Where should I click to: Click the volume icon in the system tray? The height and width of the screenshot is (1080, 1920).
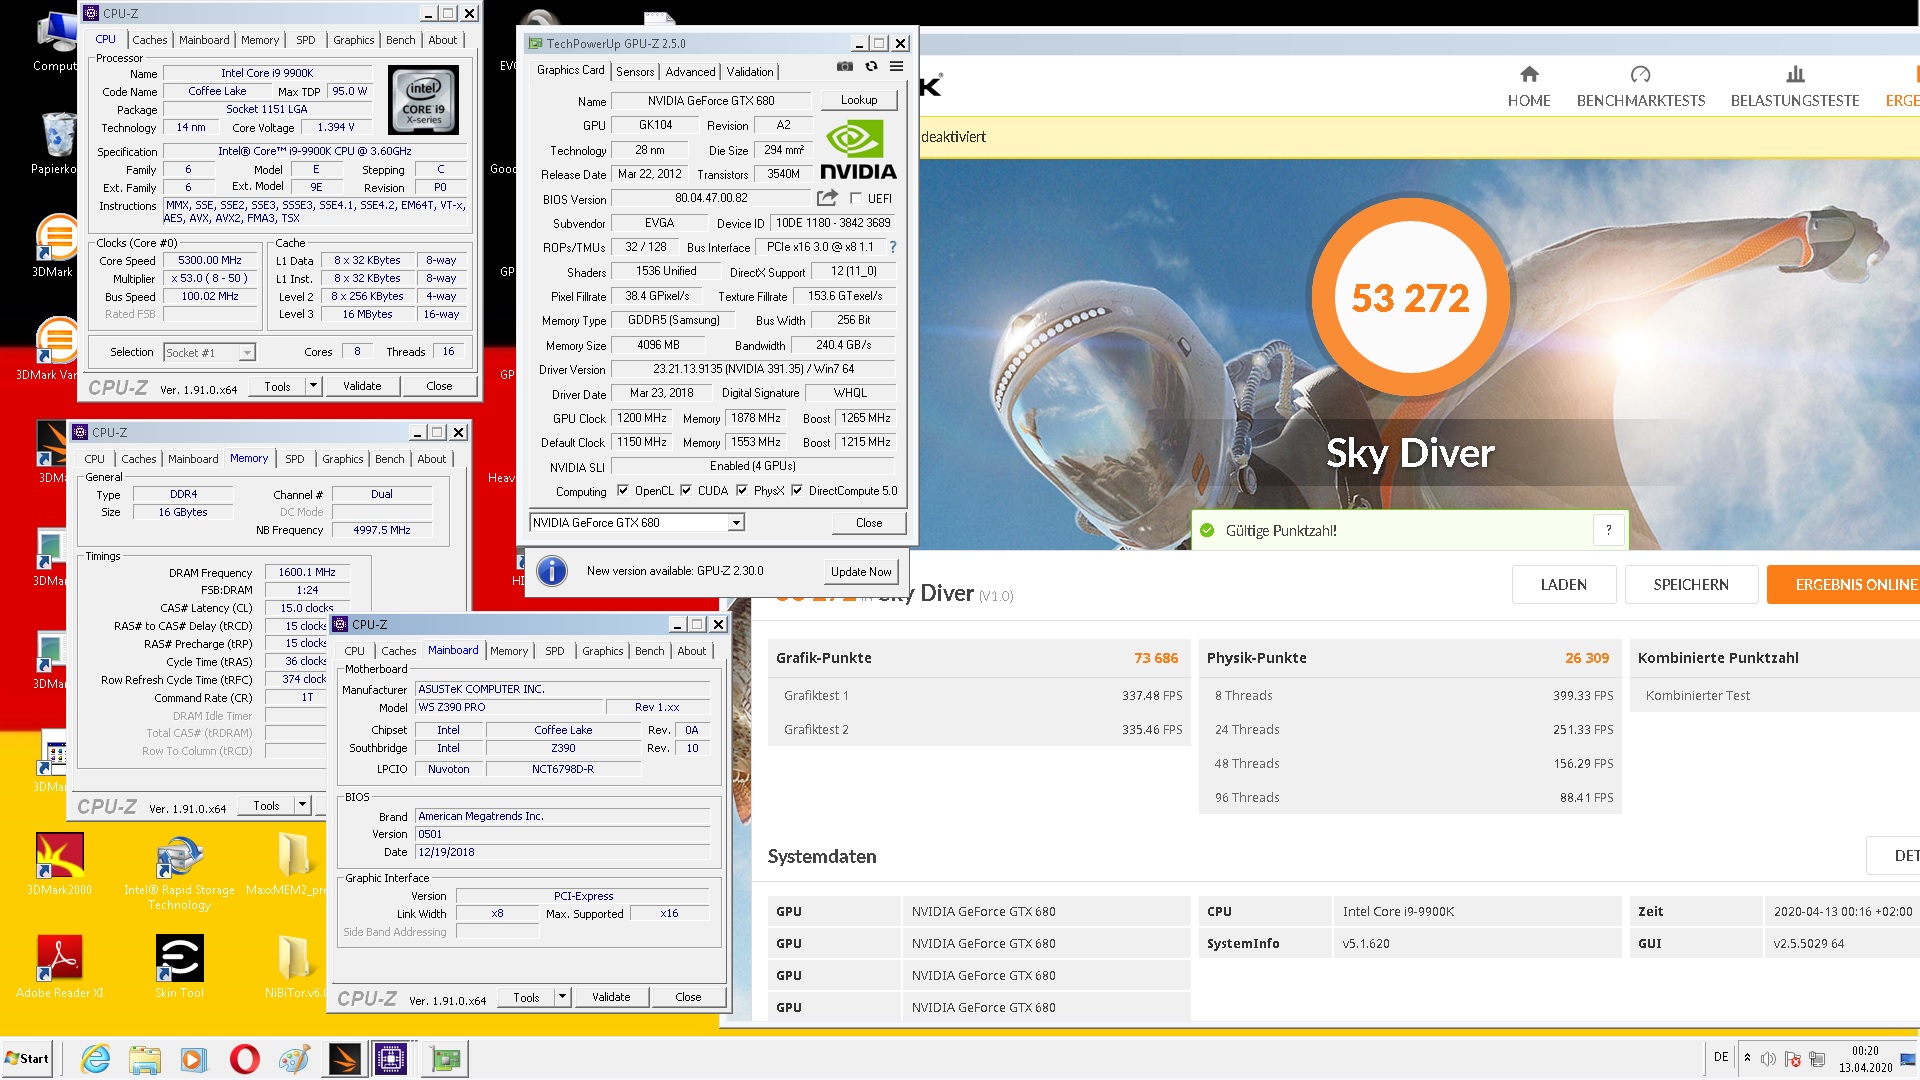(x=1768, y=1059)
